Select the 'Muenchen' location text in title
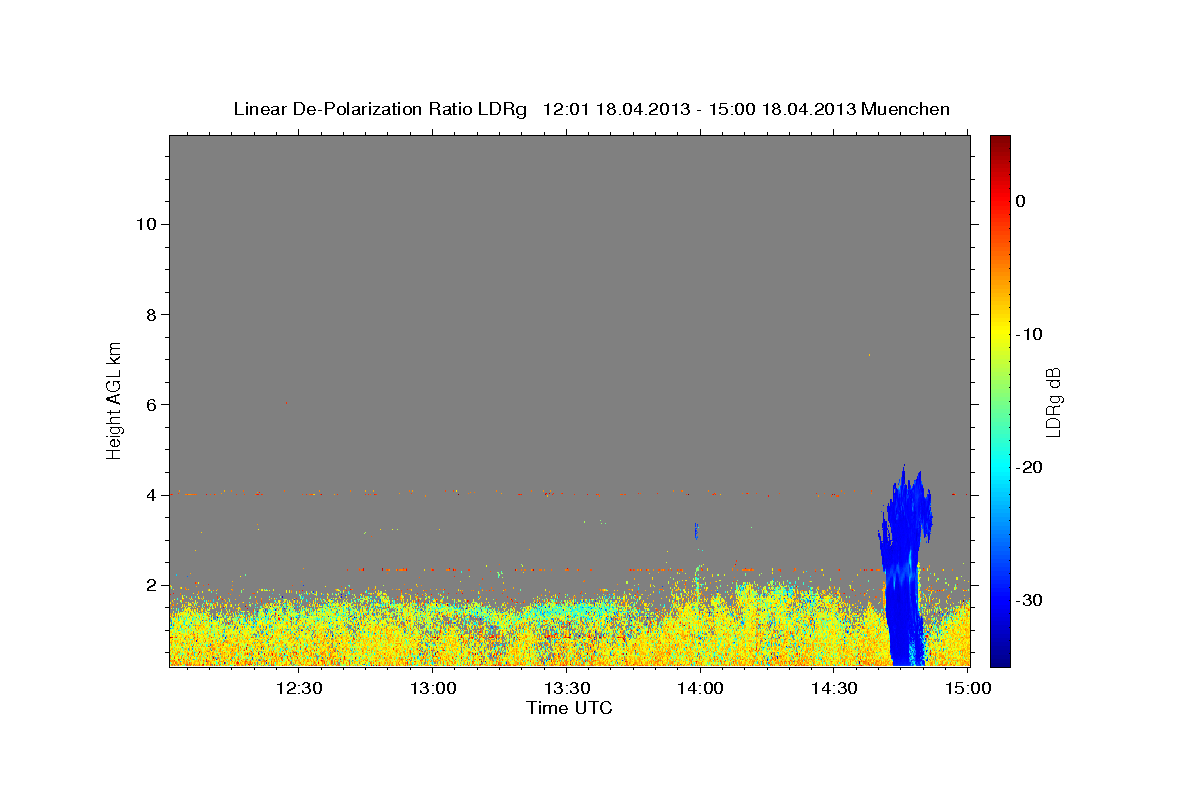Viewport: 1200px width, 800px height. pos(907,109)
